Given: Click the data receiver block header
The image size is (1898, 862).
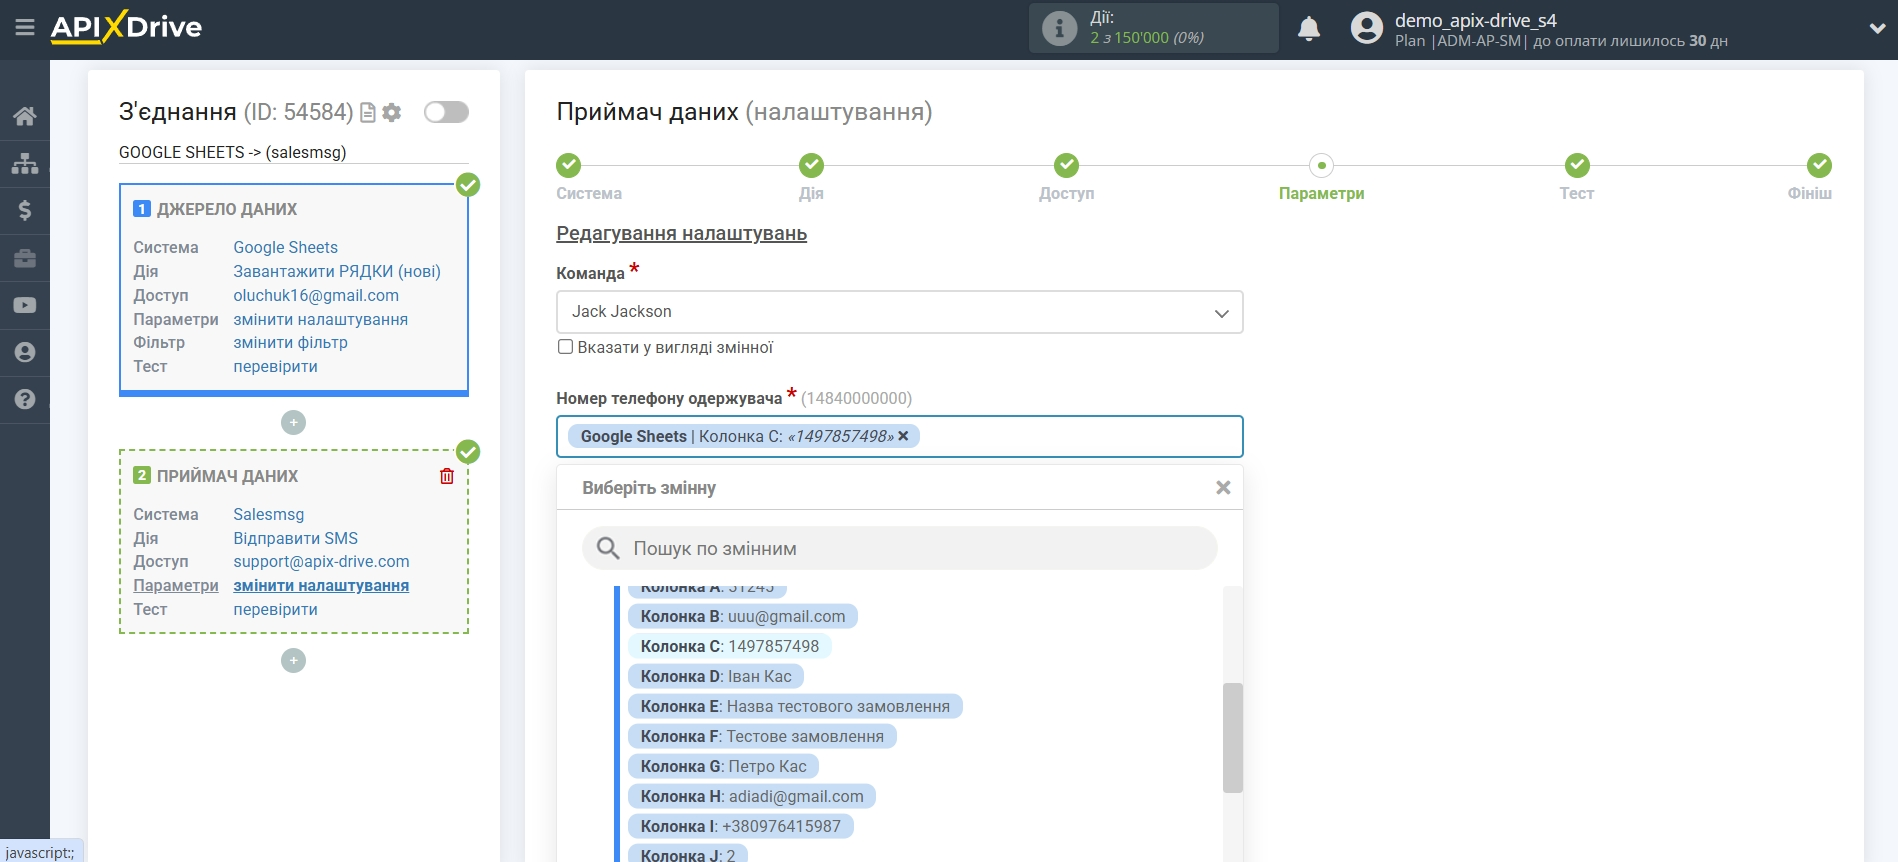Looking at the screenshot, I should pyautogui.click(x=227, y=476).
